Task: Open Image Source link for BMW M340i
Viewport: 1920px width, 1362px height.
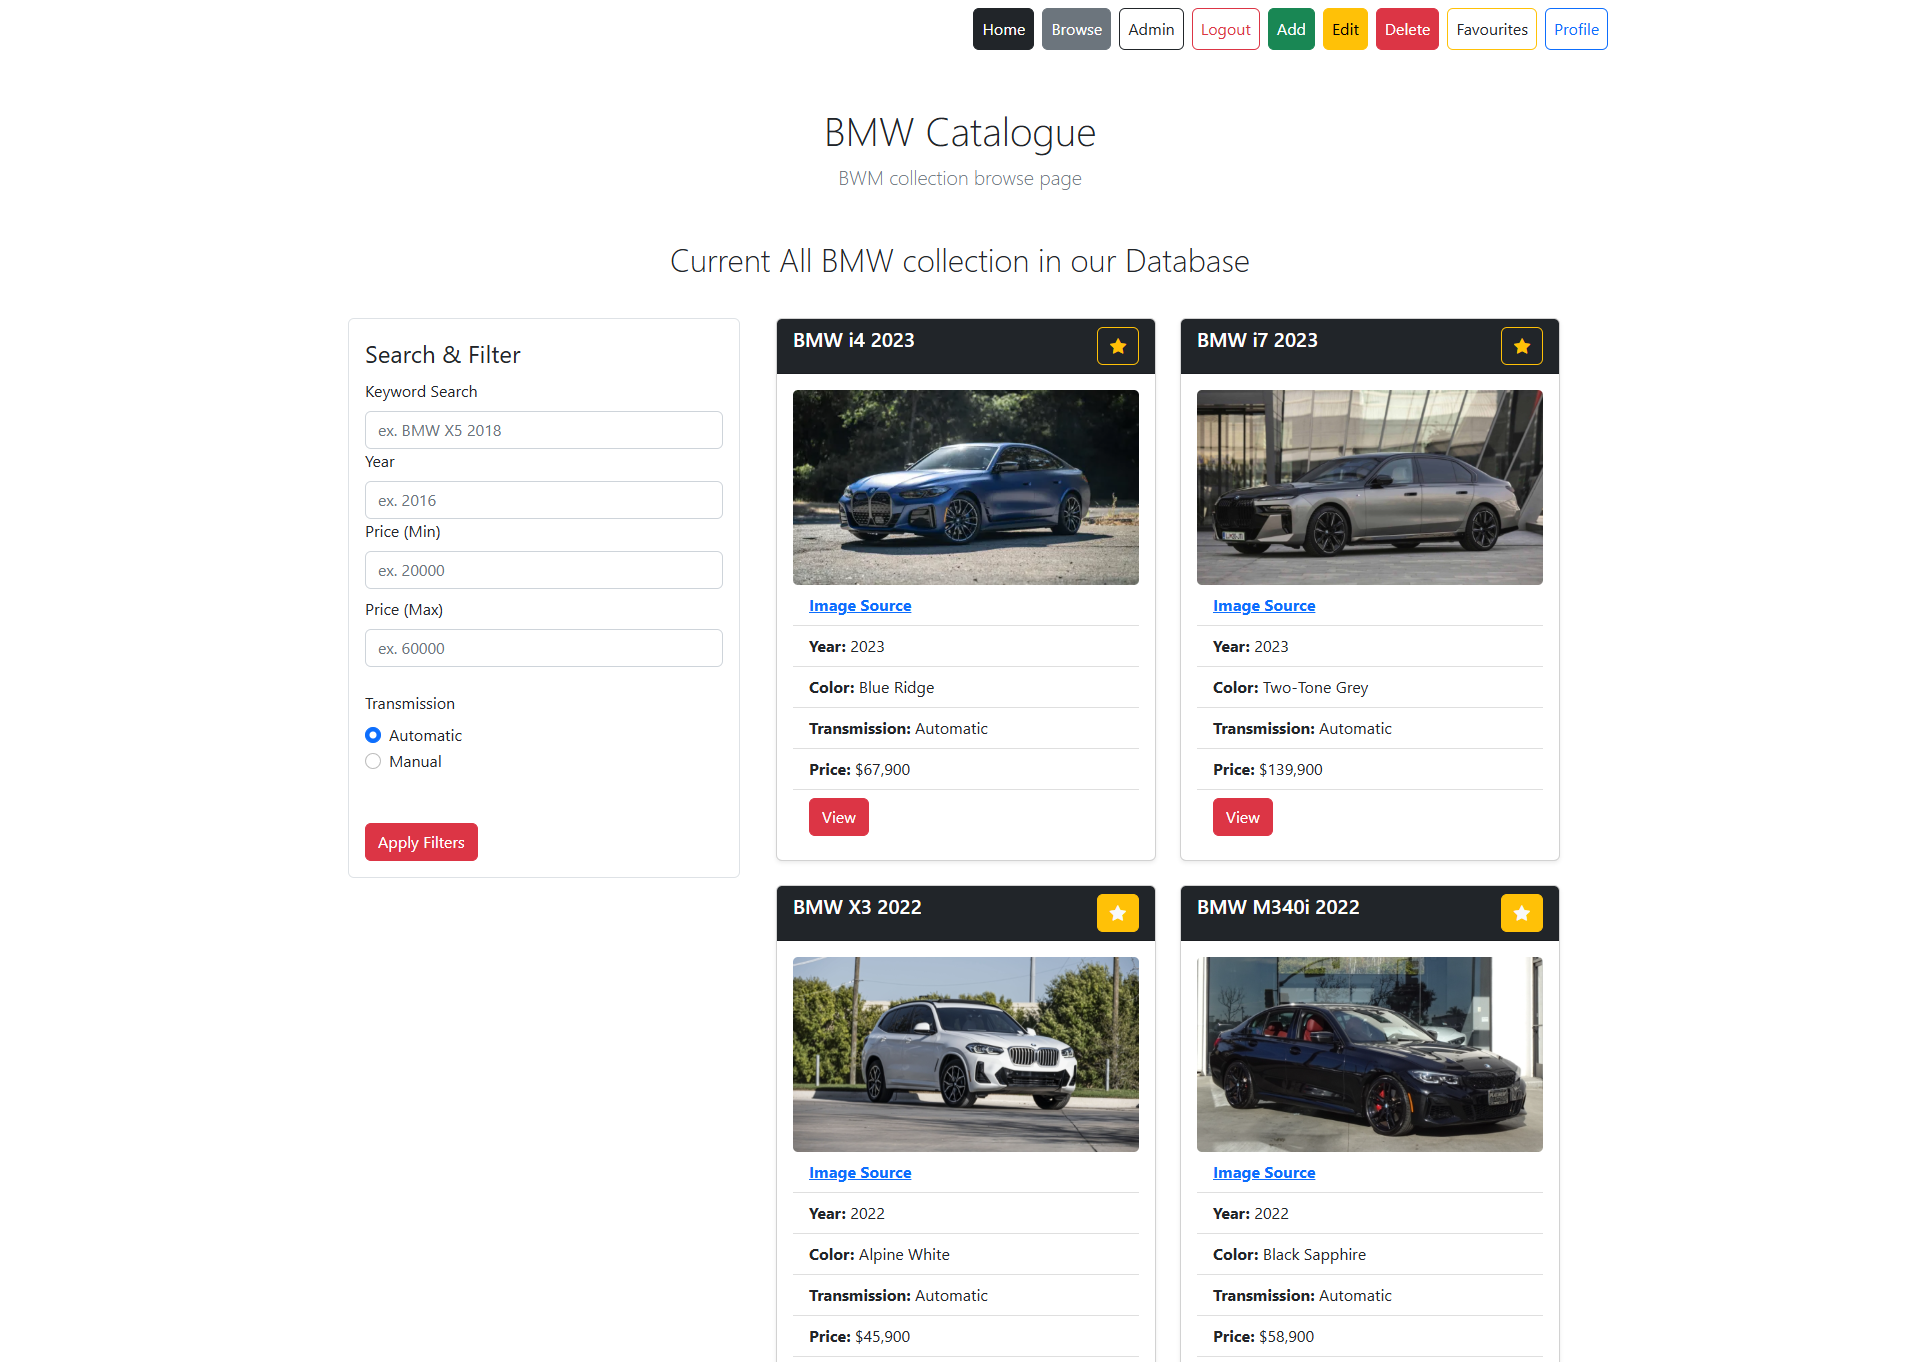Action: click(x=1264, y=1173)
